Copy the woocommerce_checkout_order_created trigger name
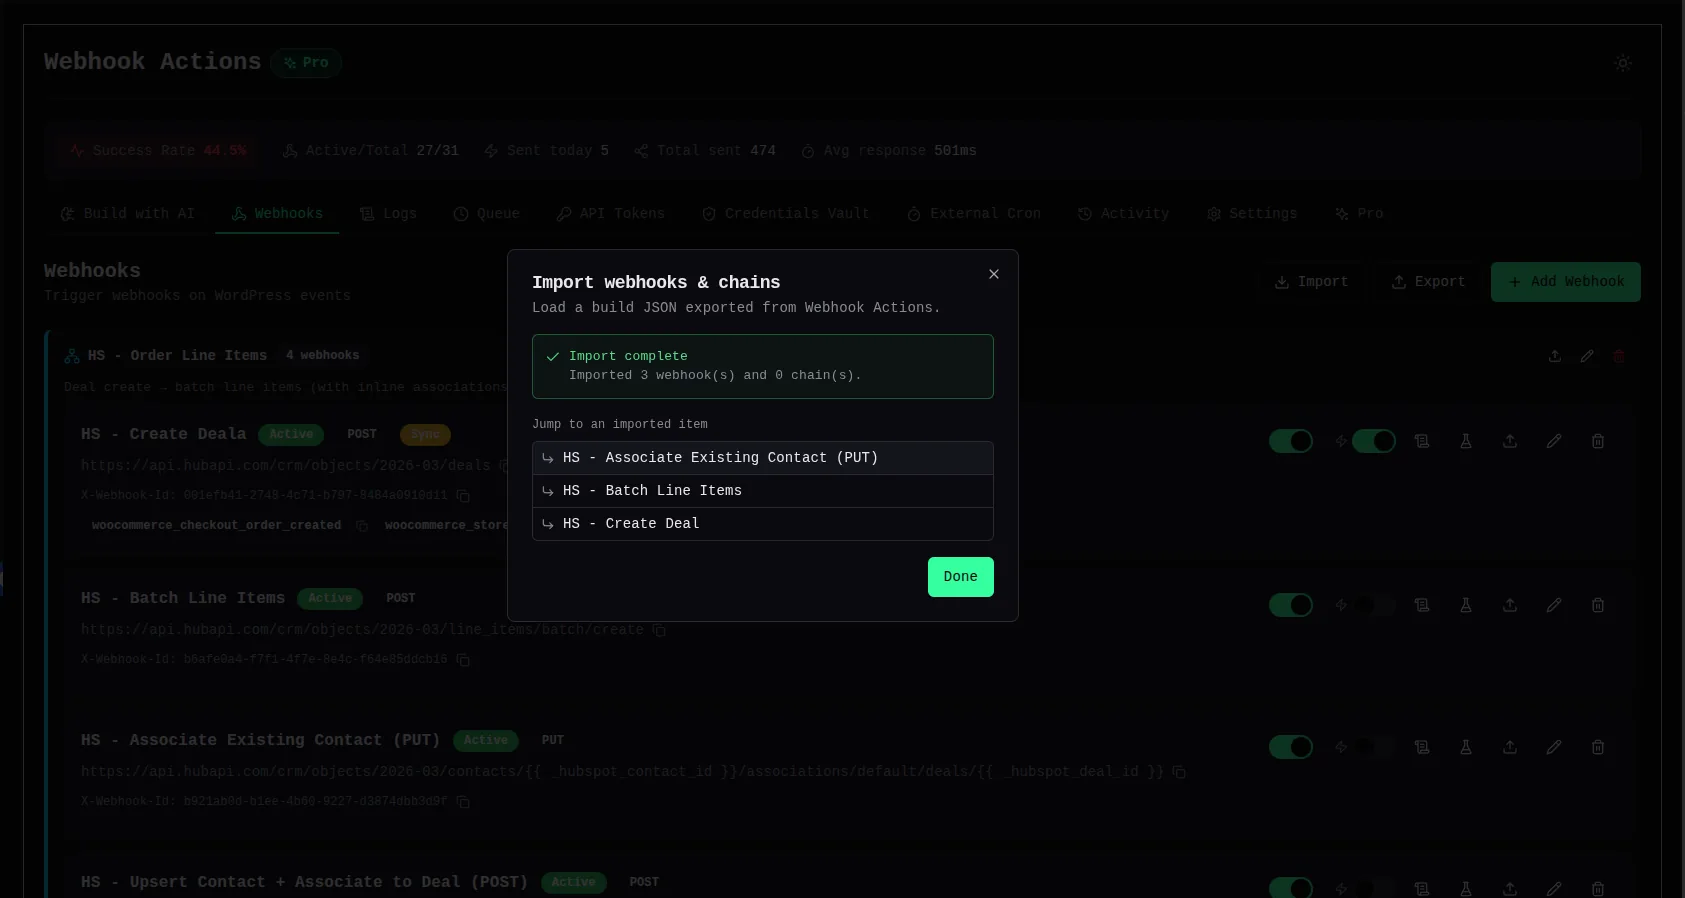This screenshot has height=898, width=1685. pos(362,526)
